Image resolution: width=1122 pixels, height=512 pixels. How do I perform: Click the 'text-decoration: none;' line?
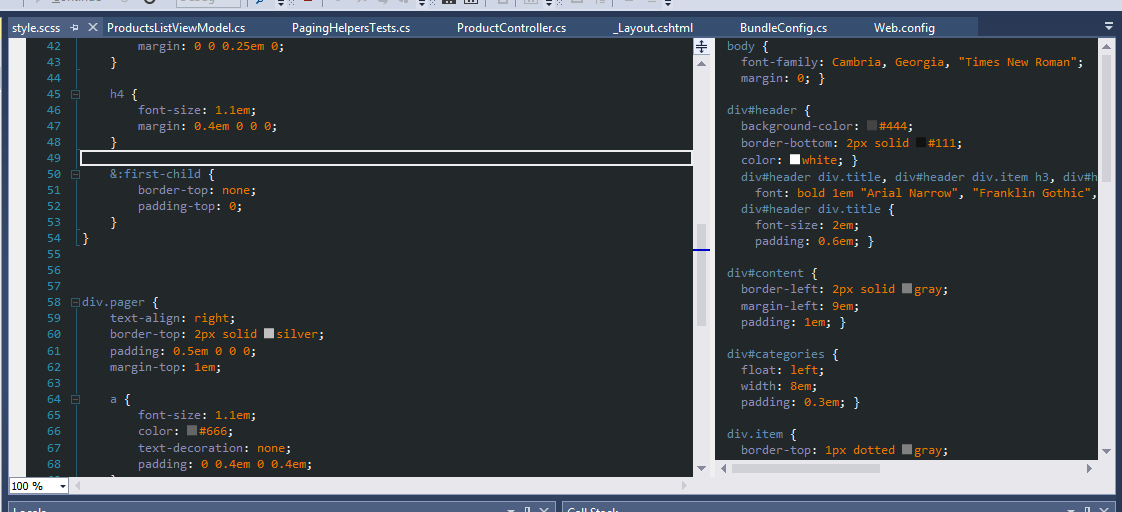215,448
